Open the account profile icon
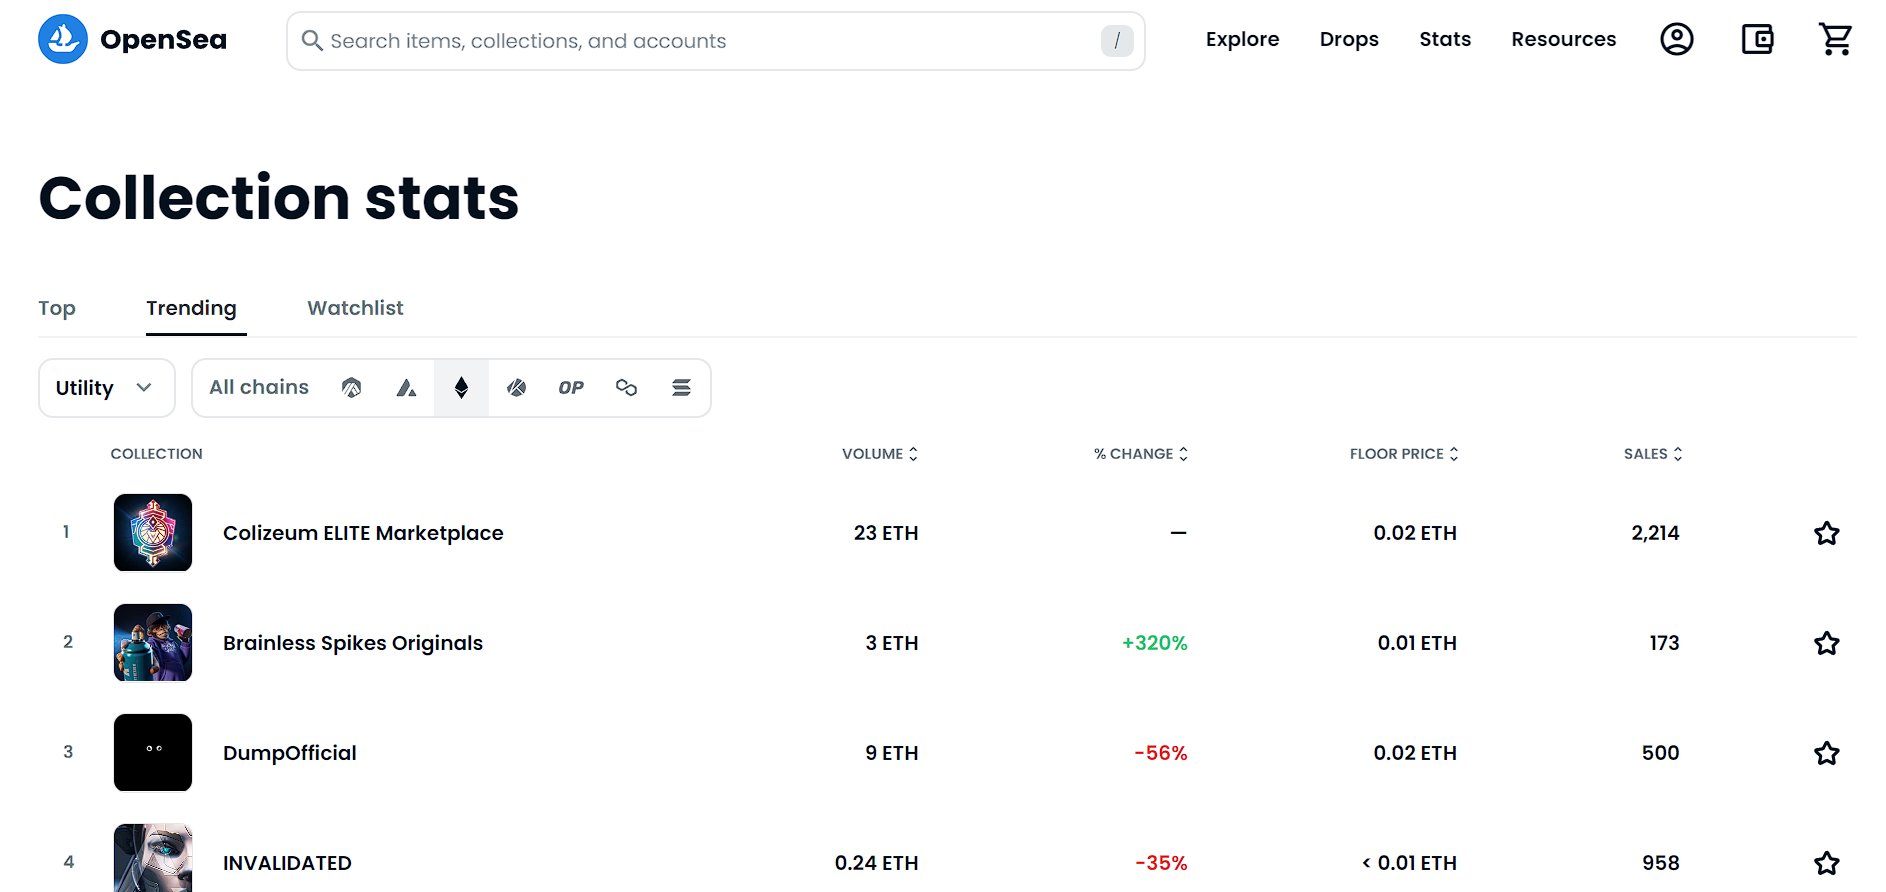Image resolution: width=1886 pixels, height=892 pixels. (1677, 39)
